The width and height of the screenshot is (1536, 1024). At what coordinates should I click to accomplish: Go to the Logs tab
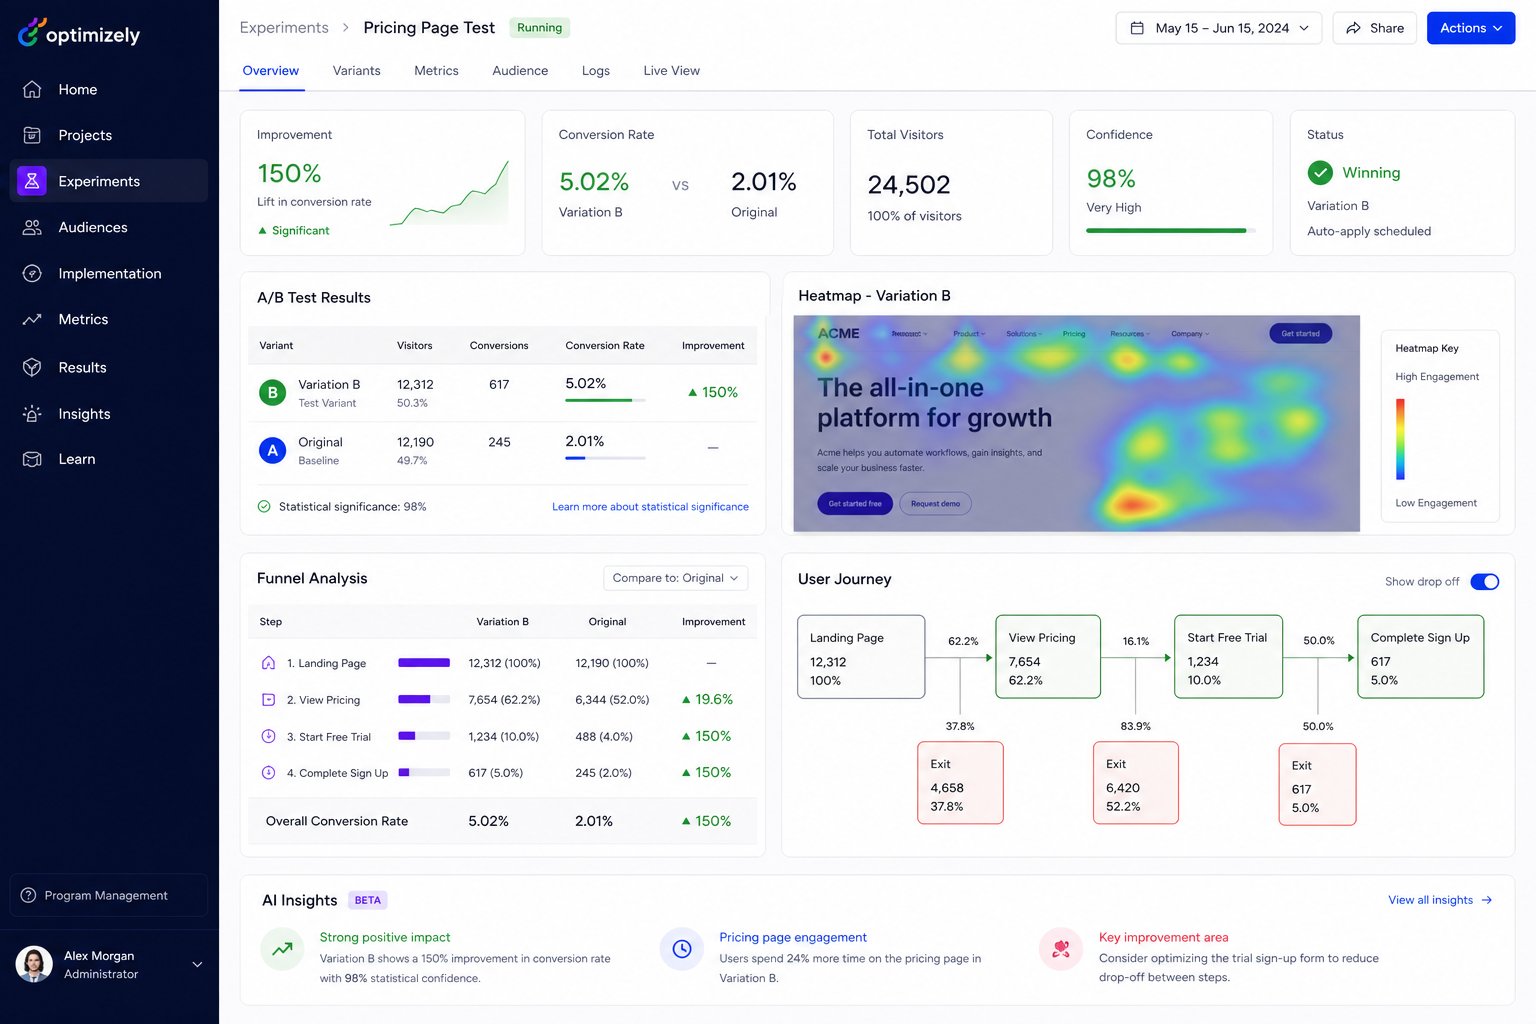[x=596, y=71]
